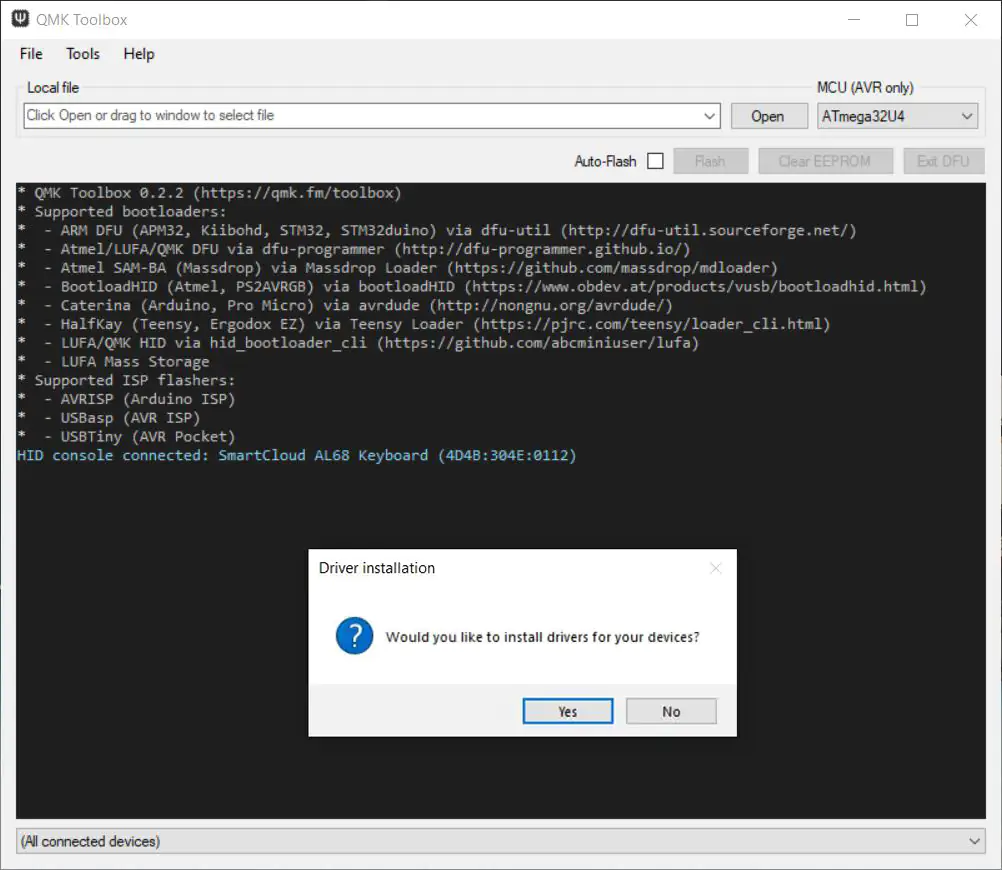Image resolution: width=1002 pixels, height=870 pixels.
Task: Click Yes to install drivers
Action: [x=568, y=711]
